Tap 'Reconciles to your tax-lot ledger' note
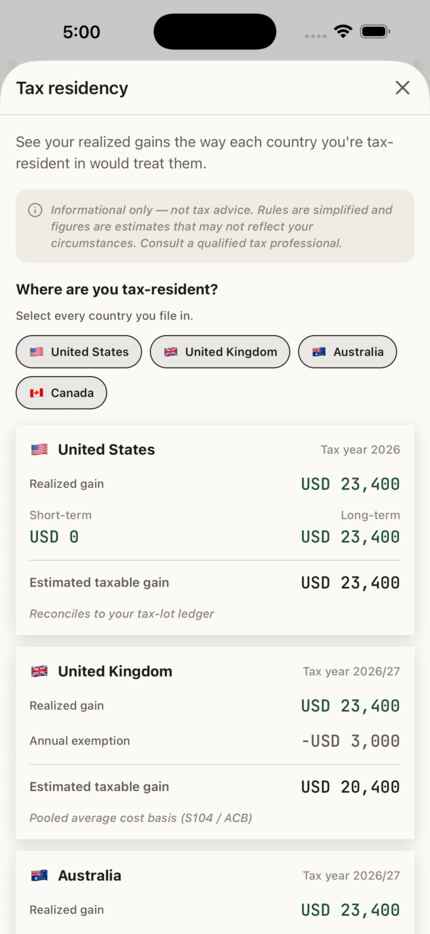 point(121,614)
